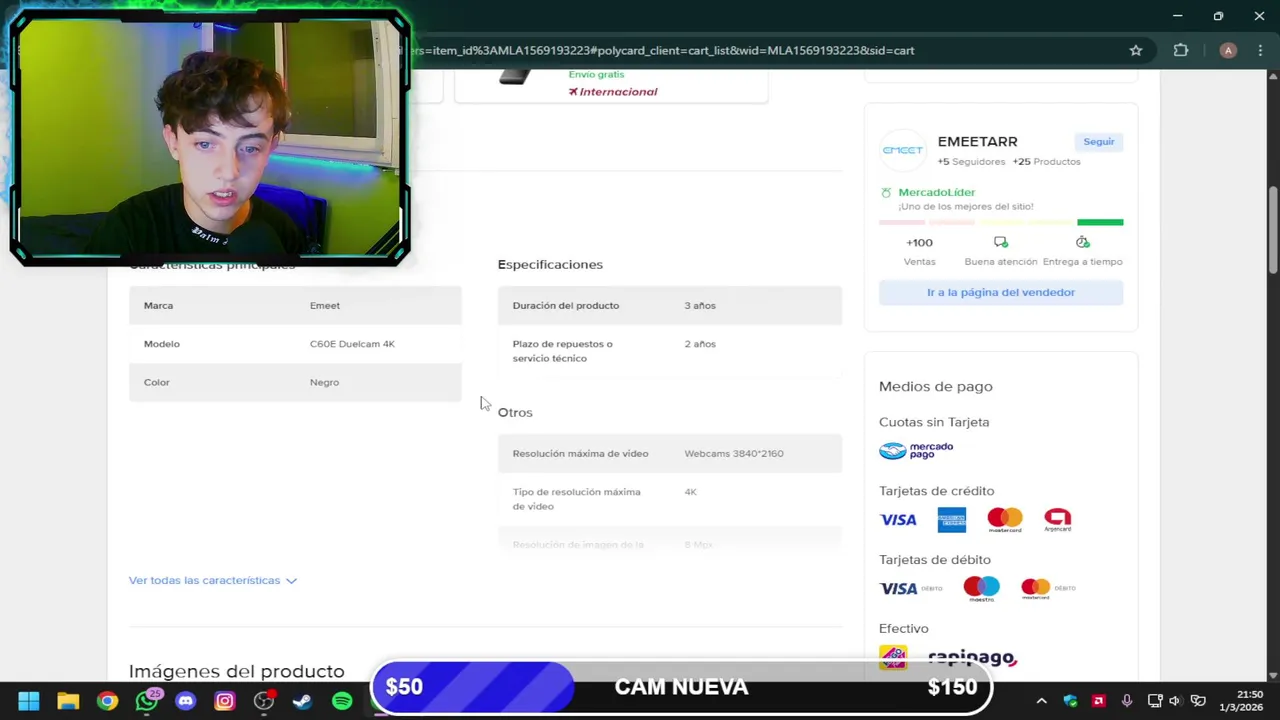Open Discord from the taskbar
Viewport: 1280px width, 720px height.
[x=185, y=701]
